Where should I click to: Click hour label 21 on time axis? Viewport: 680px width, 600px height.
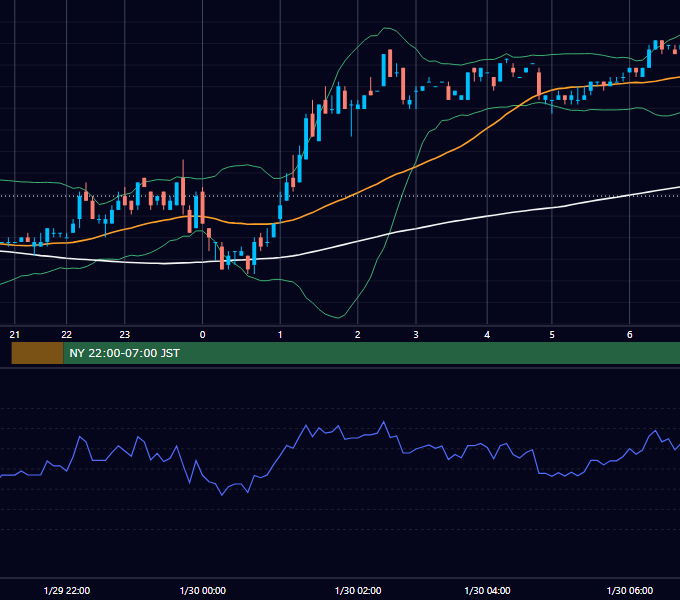[x=15, y=335]
